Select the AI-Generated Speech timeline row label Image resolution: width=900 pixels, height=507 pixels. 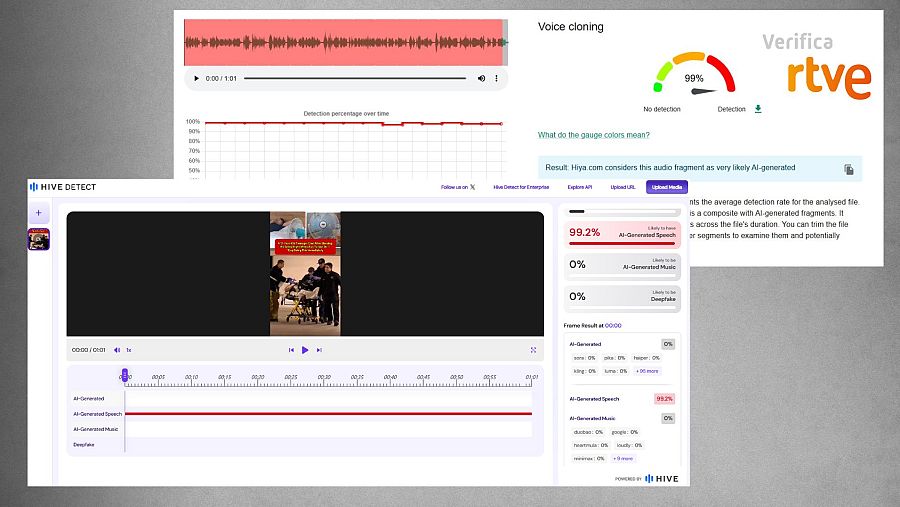coord(98,414)
